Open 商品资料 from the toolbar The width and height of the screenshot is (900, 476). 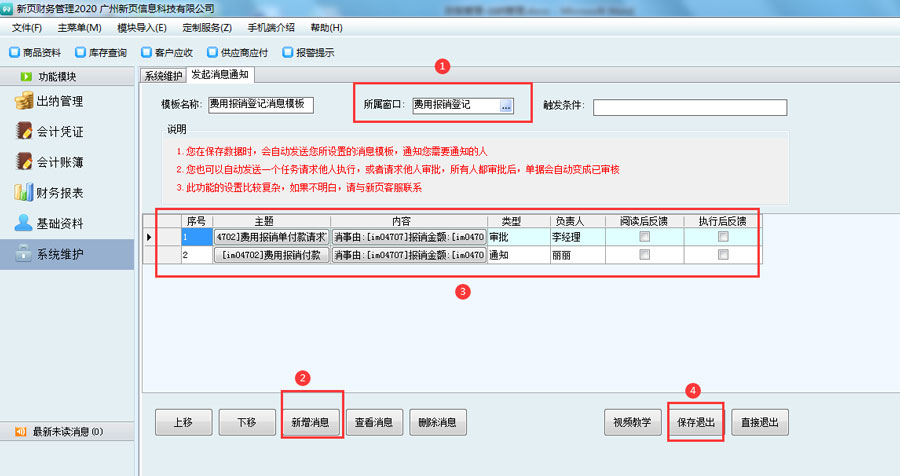(35, 53)
